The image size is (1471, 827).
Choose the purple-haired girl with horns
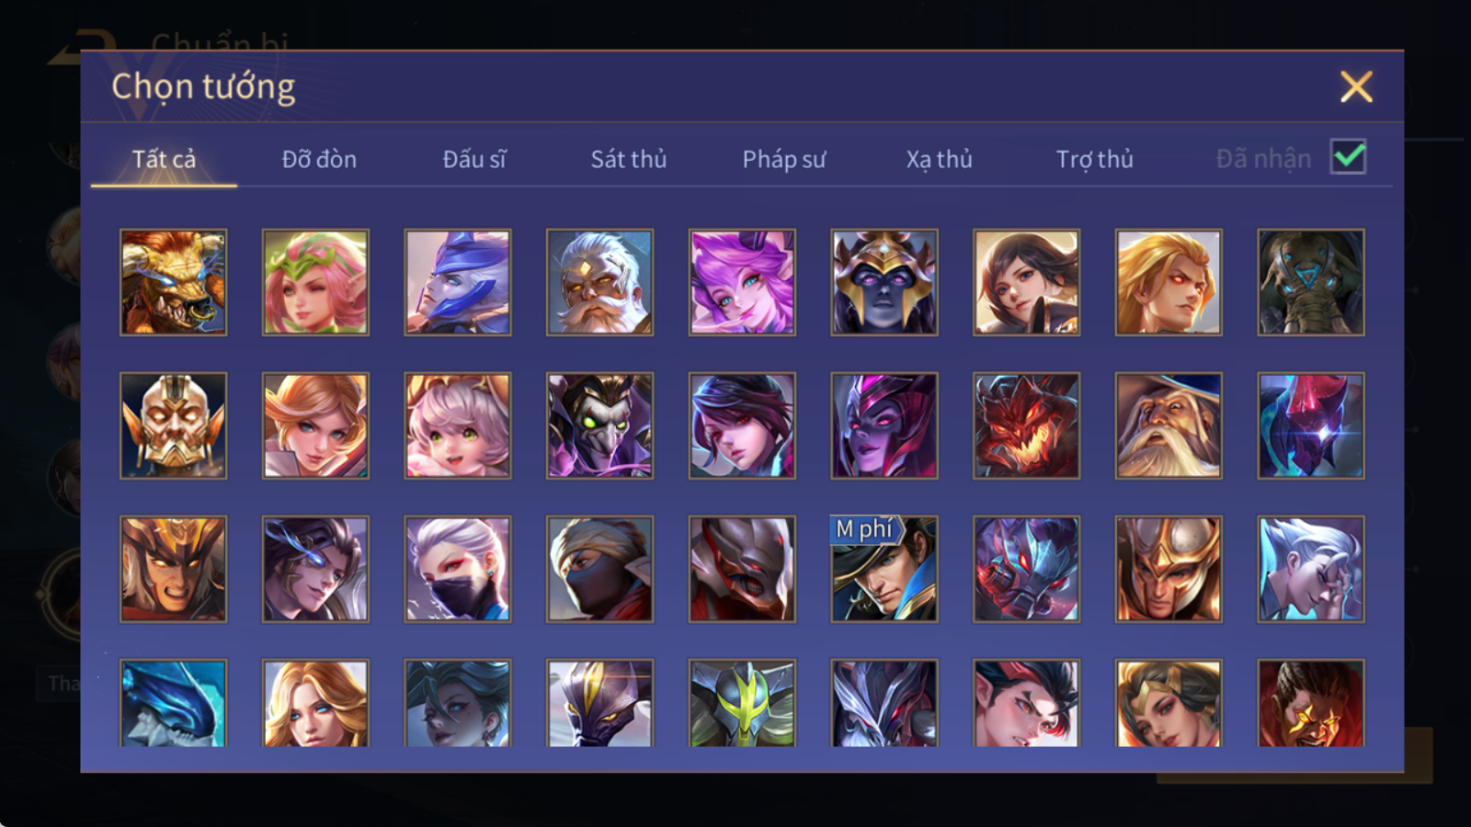[742, 282]
